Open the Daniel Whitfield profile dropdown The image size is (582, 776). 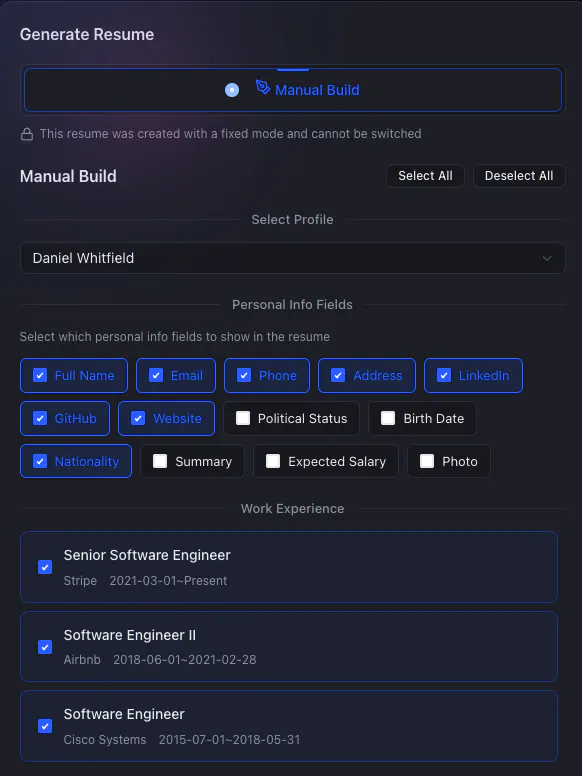pos(292,258)
